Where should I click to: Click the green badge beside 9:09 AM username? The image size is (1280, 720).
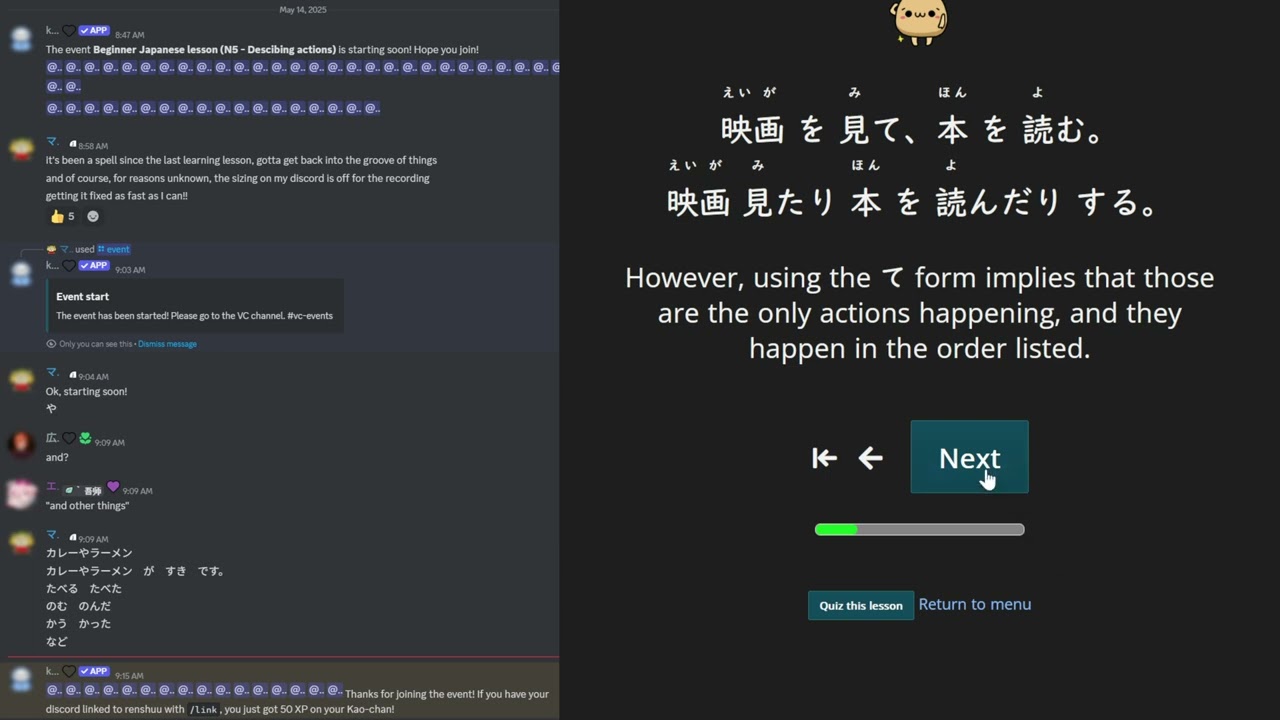[x=86, y=438]
